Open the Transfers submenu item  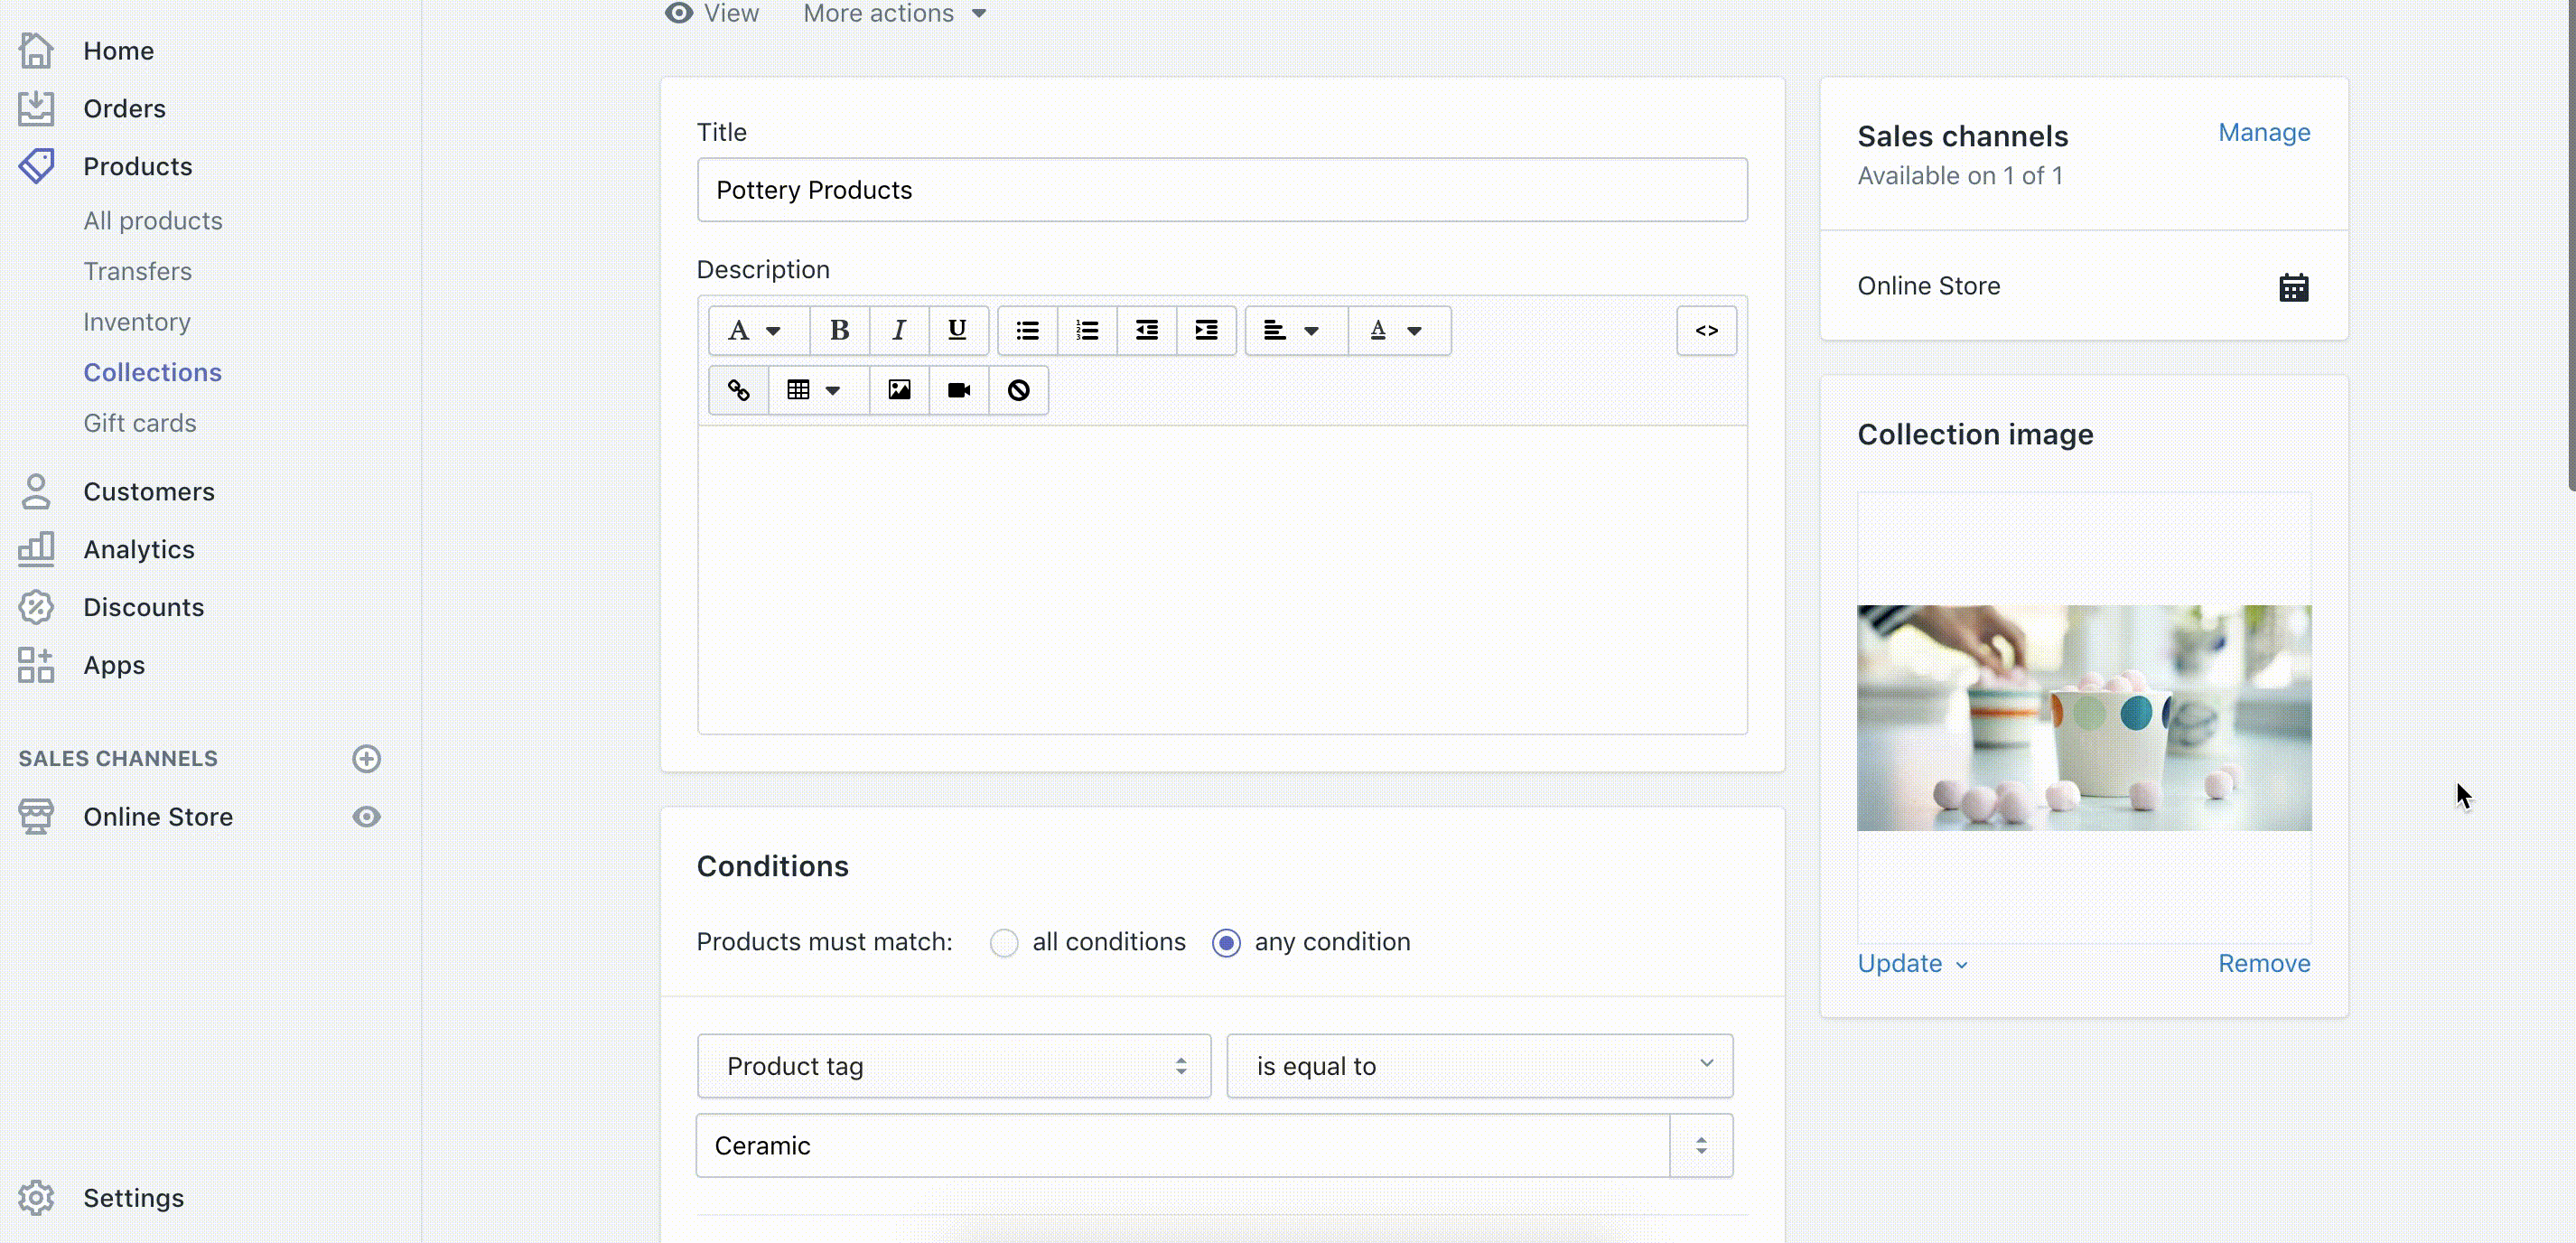[x=137, y=271]
